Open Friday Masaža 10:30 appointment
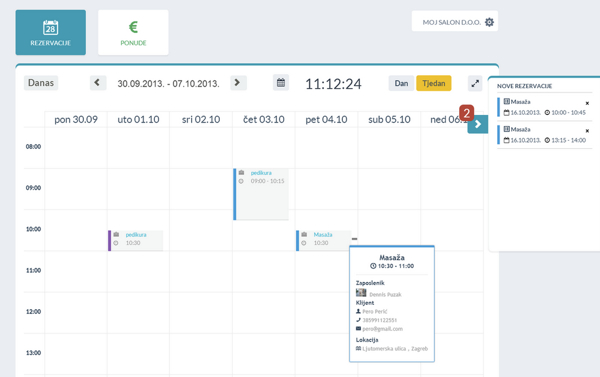 click(324, 240)
